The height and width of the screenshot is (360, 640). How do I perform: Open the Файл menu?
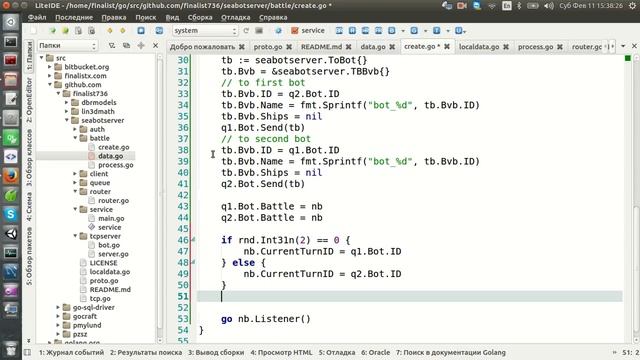(37, 18)
